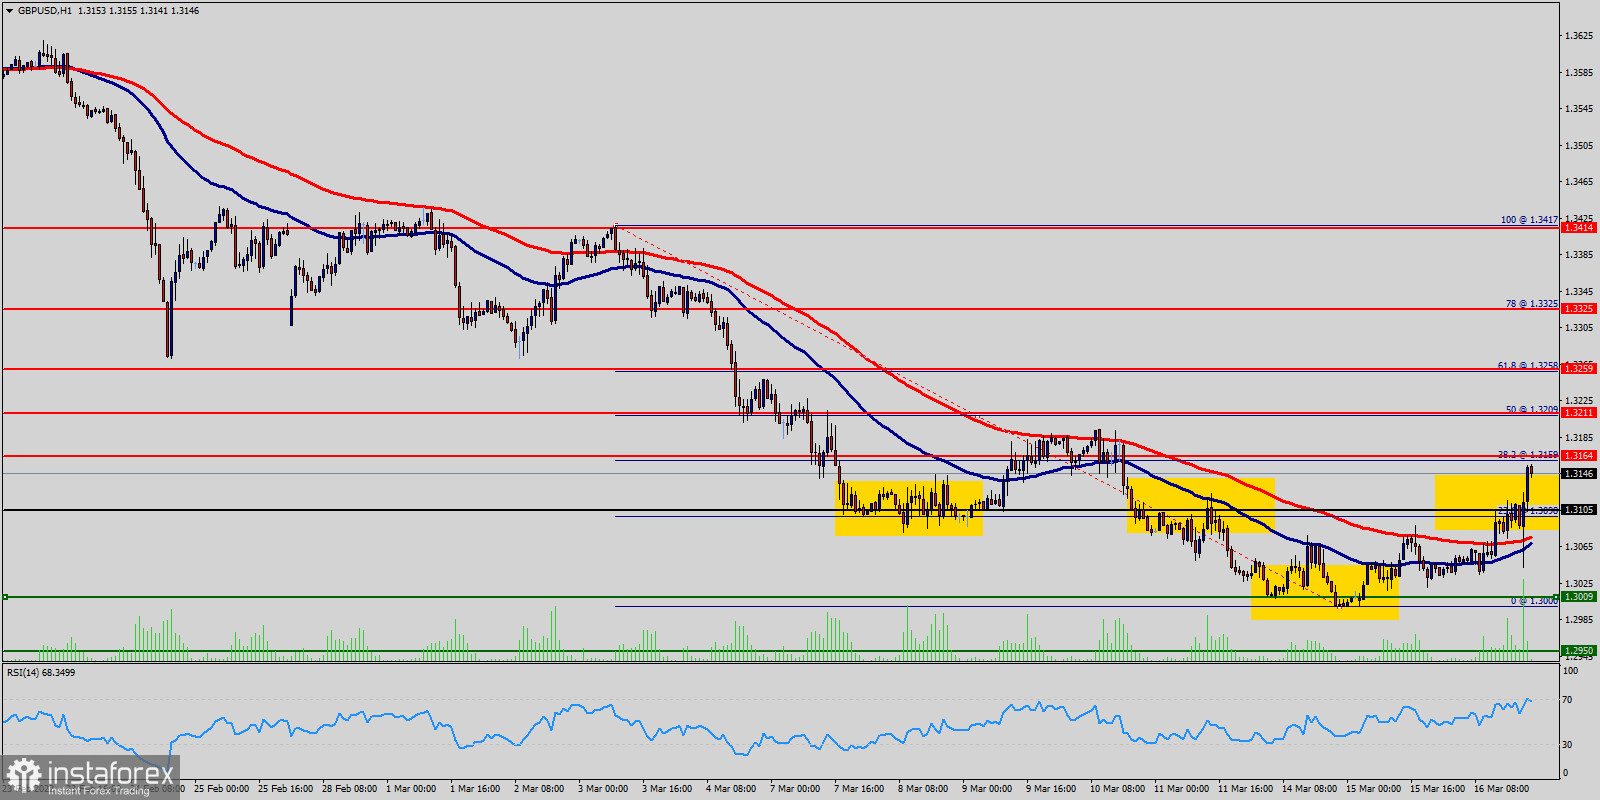The height and width of the screenshot is (800, 1600).
Task: Open the chart menu arrow beside GBPUSD,H1
Action: click(x=9, y=11)
